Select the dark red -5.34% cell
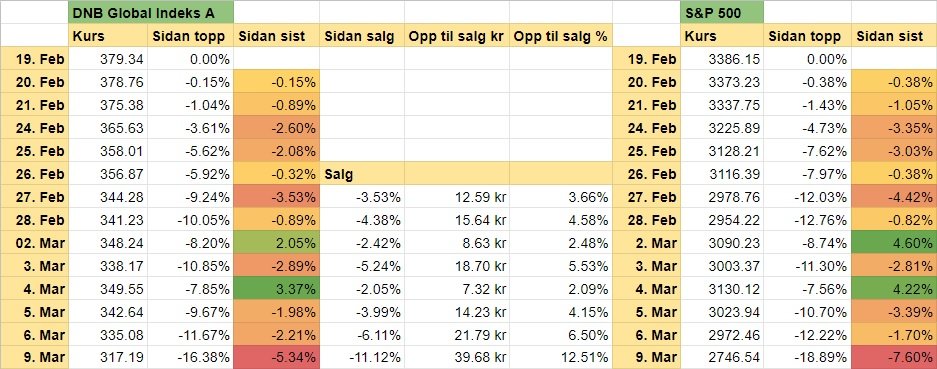The image size is (937, 369). [x=277, y=358]
